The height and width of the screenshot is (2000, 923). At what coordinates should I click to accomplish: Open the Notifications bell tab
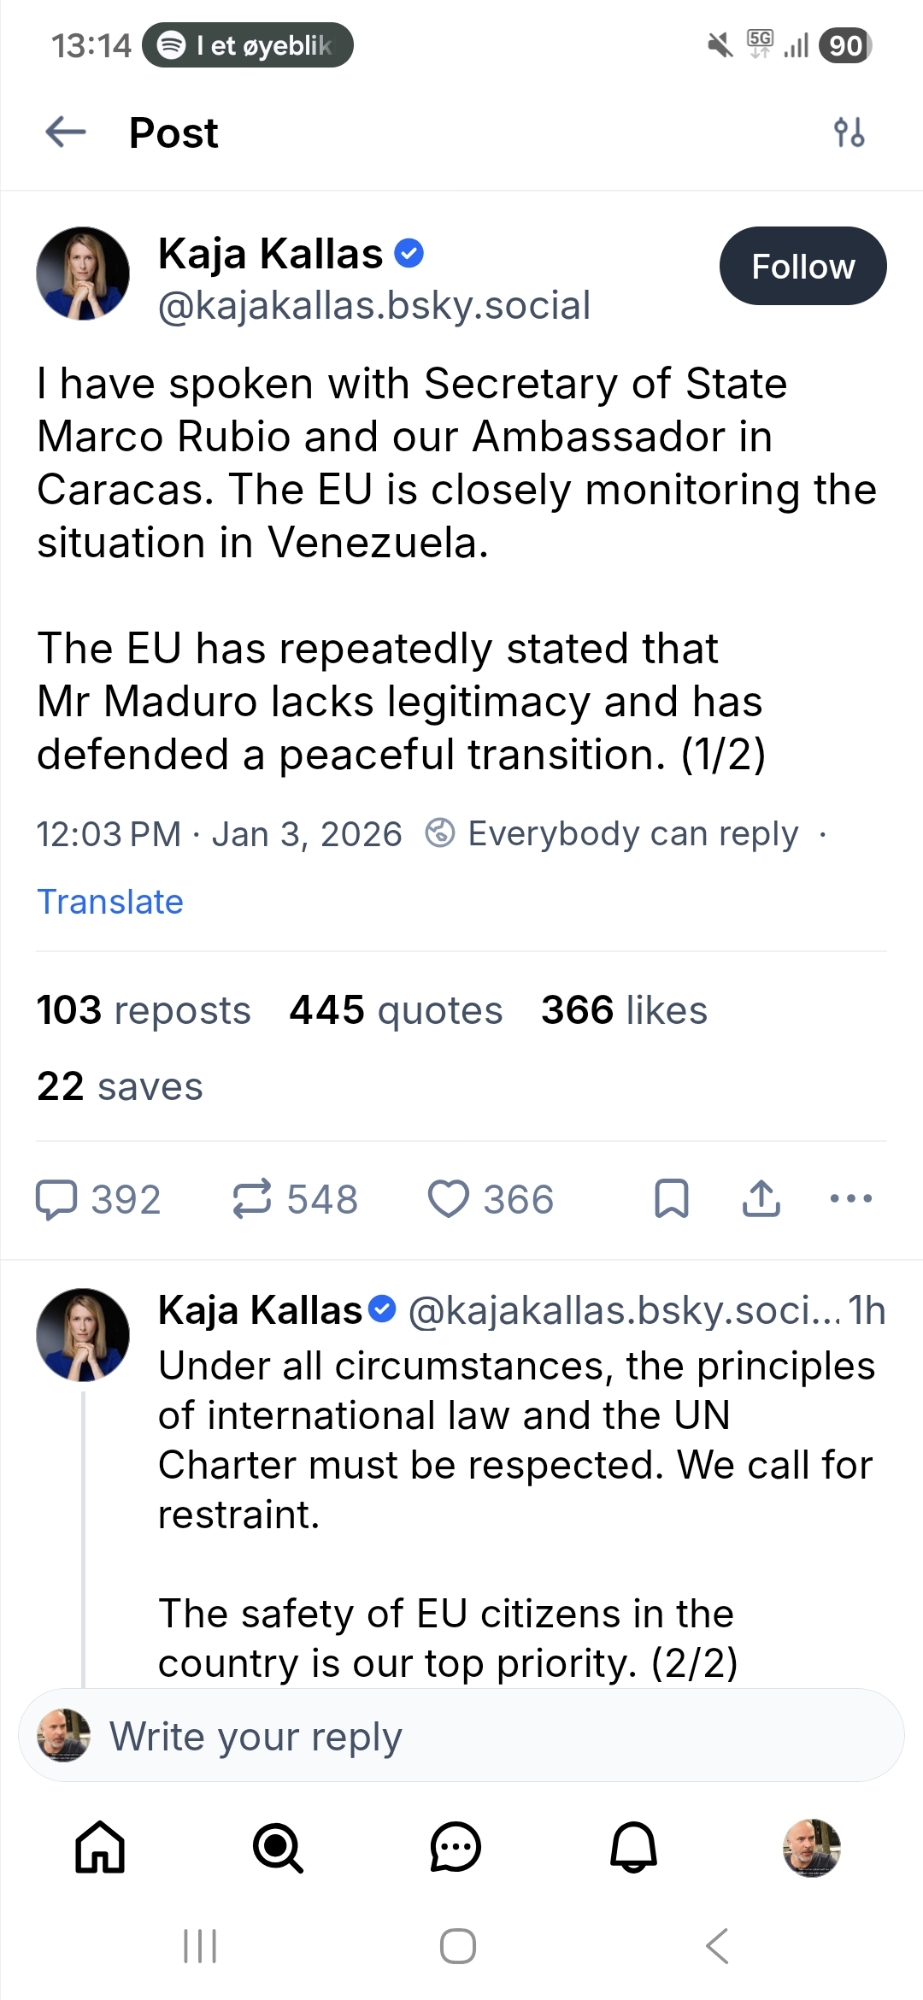(634, 1847)
